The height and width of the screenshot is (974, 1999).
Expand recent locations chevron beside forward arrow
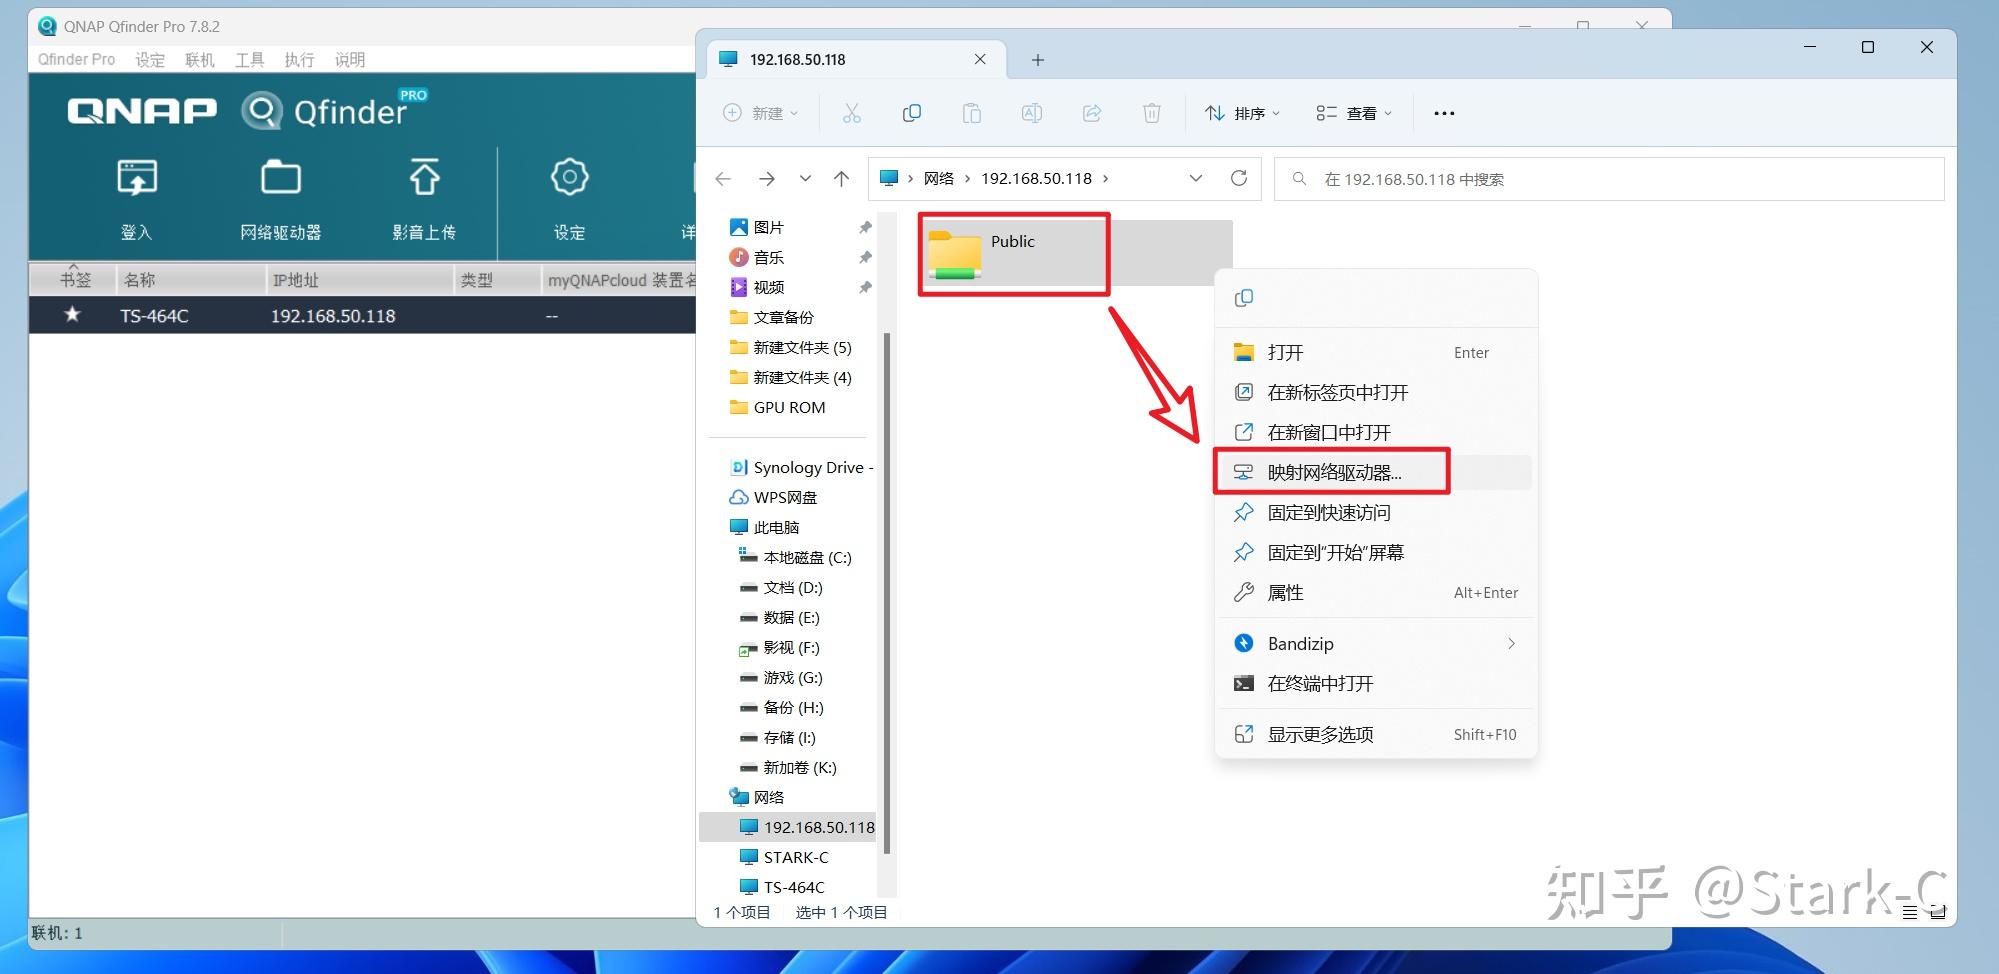[805, 179]
